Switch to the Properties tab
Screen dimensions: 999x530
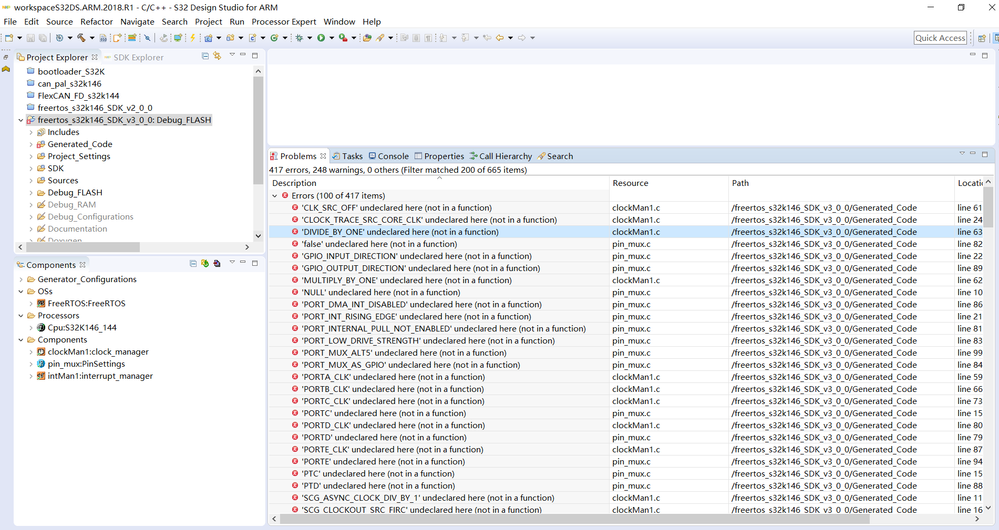click(x=439, y=156)
